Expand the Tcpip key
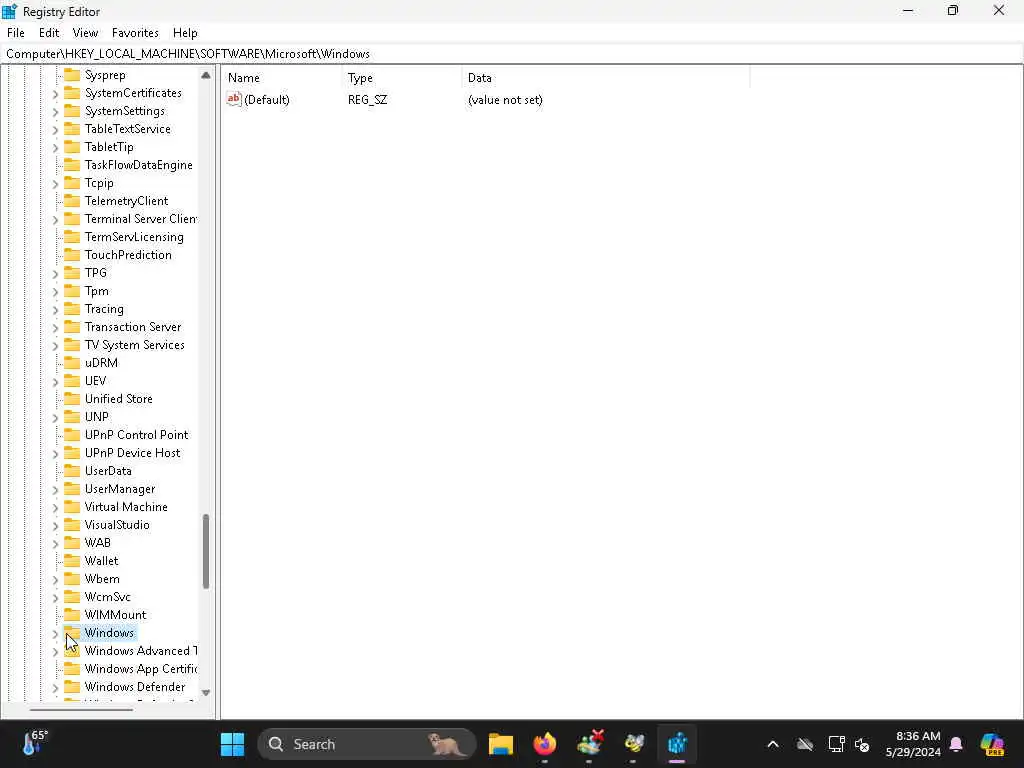This screenshot has height=768, width=1024. pyautogui.click(x=56, y=184)
